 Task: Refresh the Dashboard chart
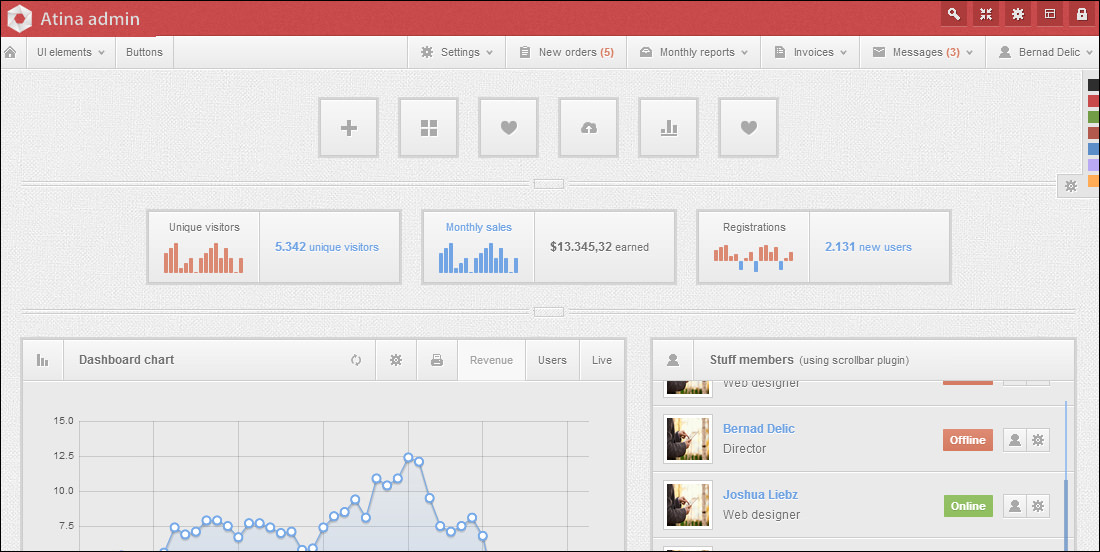click(356, 360)
